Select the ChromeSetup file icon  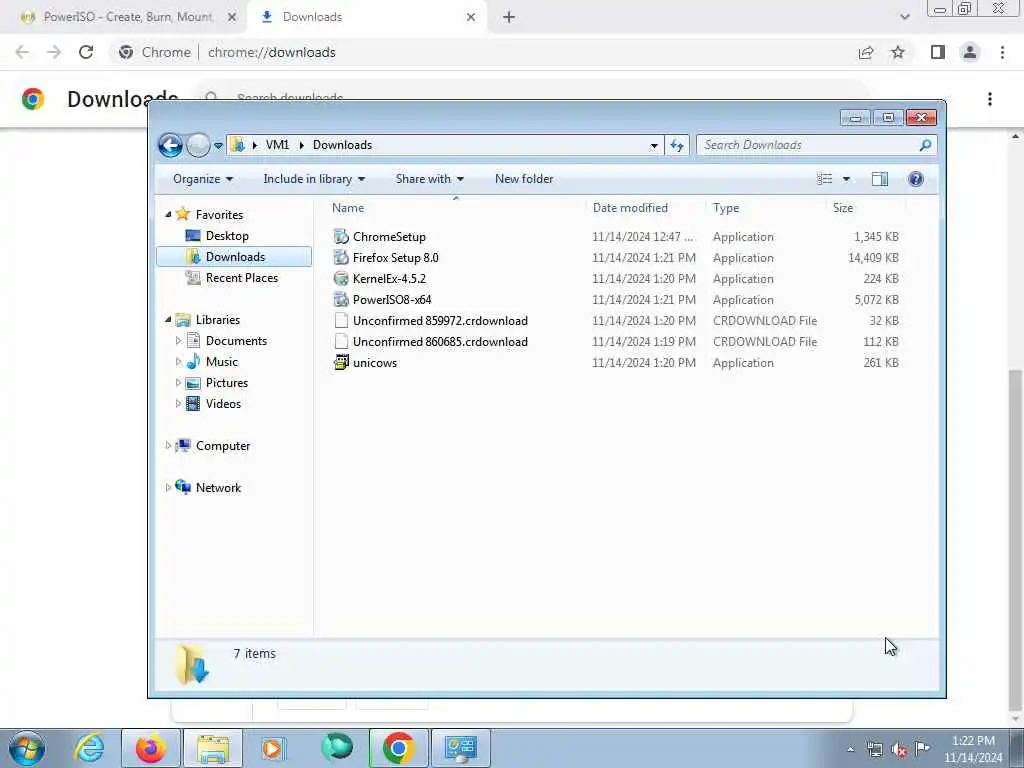[341, 236]
